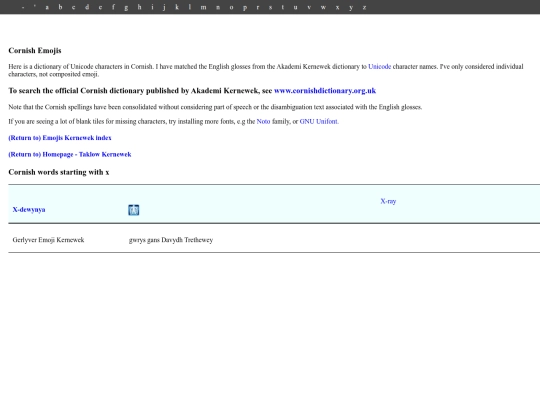Viewport: 540px width, 405px height.
Task: Select letter 'j' in alphabet bar
Action: 164,7
